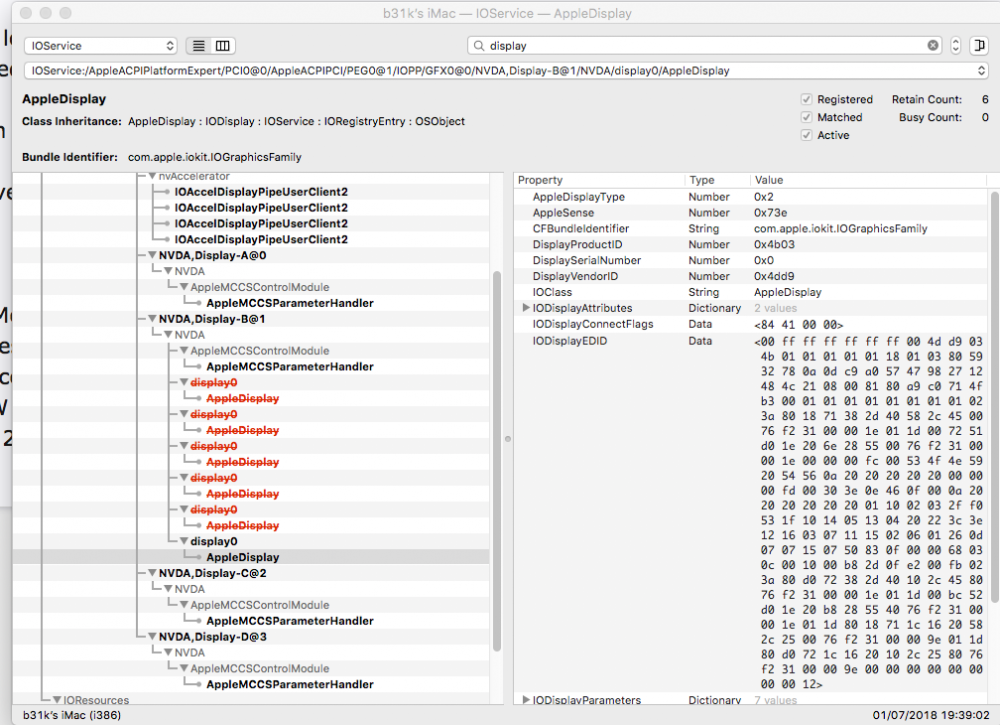Select the DisplaySerialNumber property row
The height and width of the screenshot is (725, 1000).
point(751,260)
